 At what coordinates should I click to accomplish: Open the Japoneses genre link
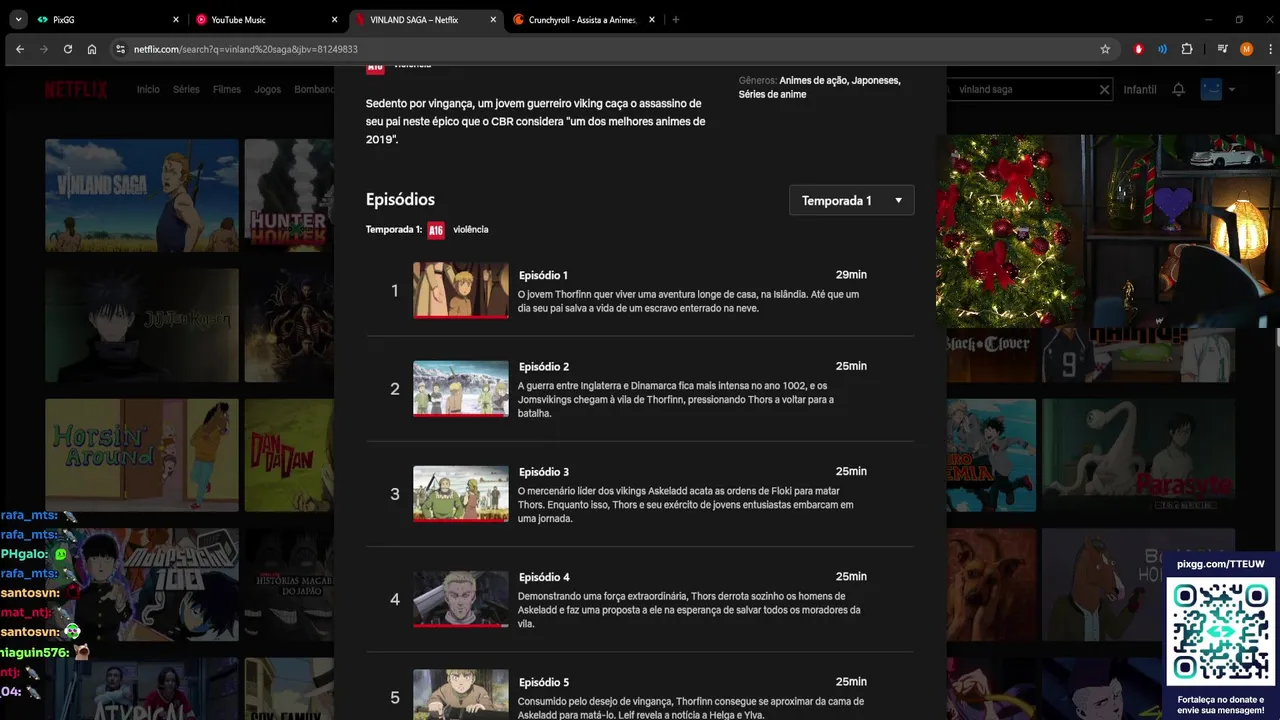[877, 80]
